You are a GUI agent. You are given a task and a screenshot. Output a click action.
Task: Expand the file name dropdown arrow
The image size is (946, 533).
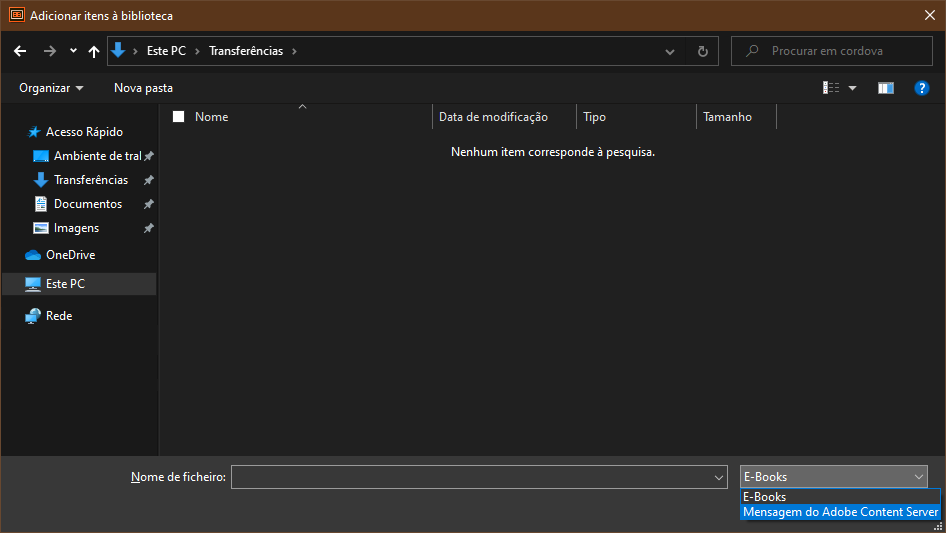[718, 478]
